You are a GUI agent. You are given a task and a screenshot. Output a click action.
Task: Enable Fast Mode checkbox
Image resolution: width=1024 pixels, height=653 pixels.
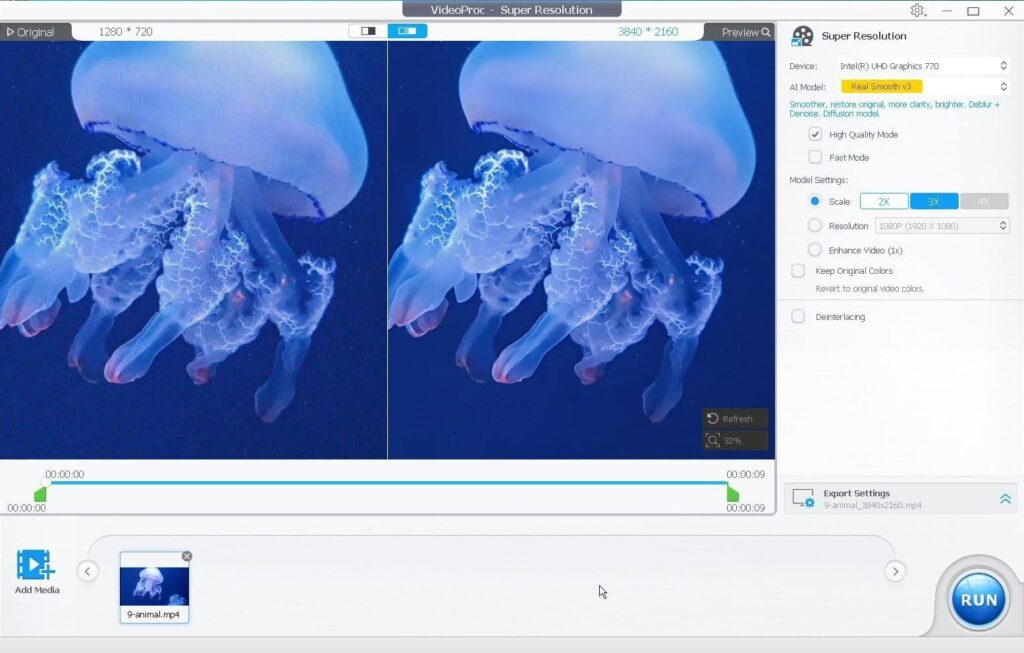pyautogui.click(x=815, y=157)
